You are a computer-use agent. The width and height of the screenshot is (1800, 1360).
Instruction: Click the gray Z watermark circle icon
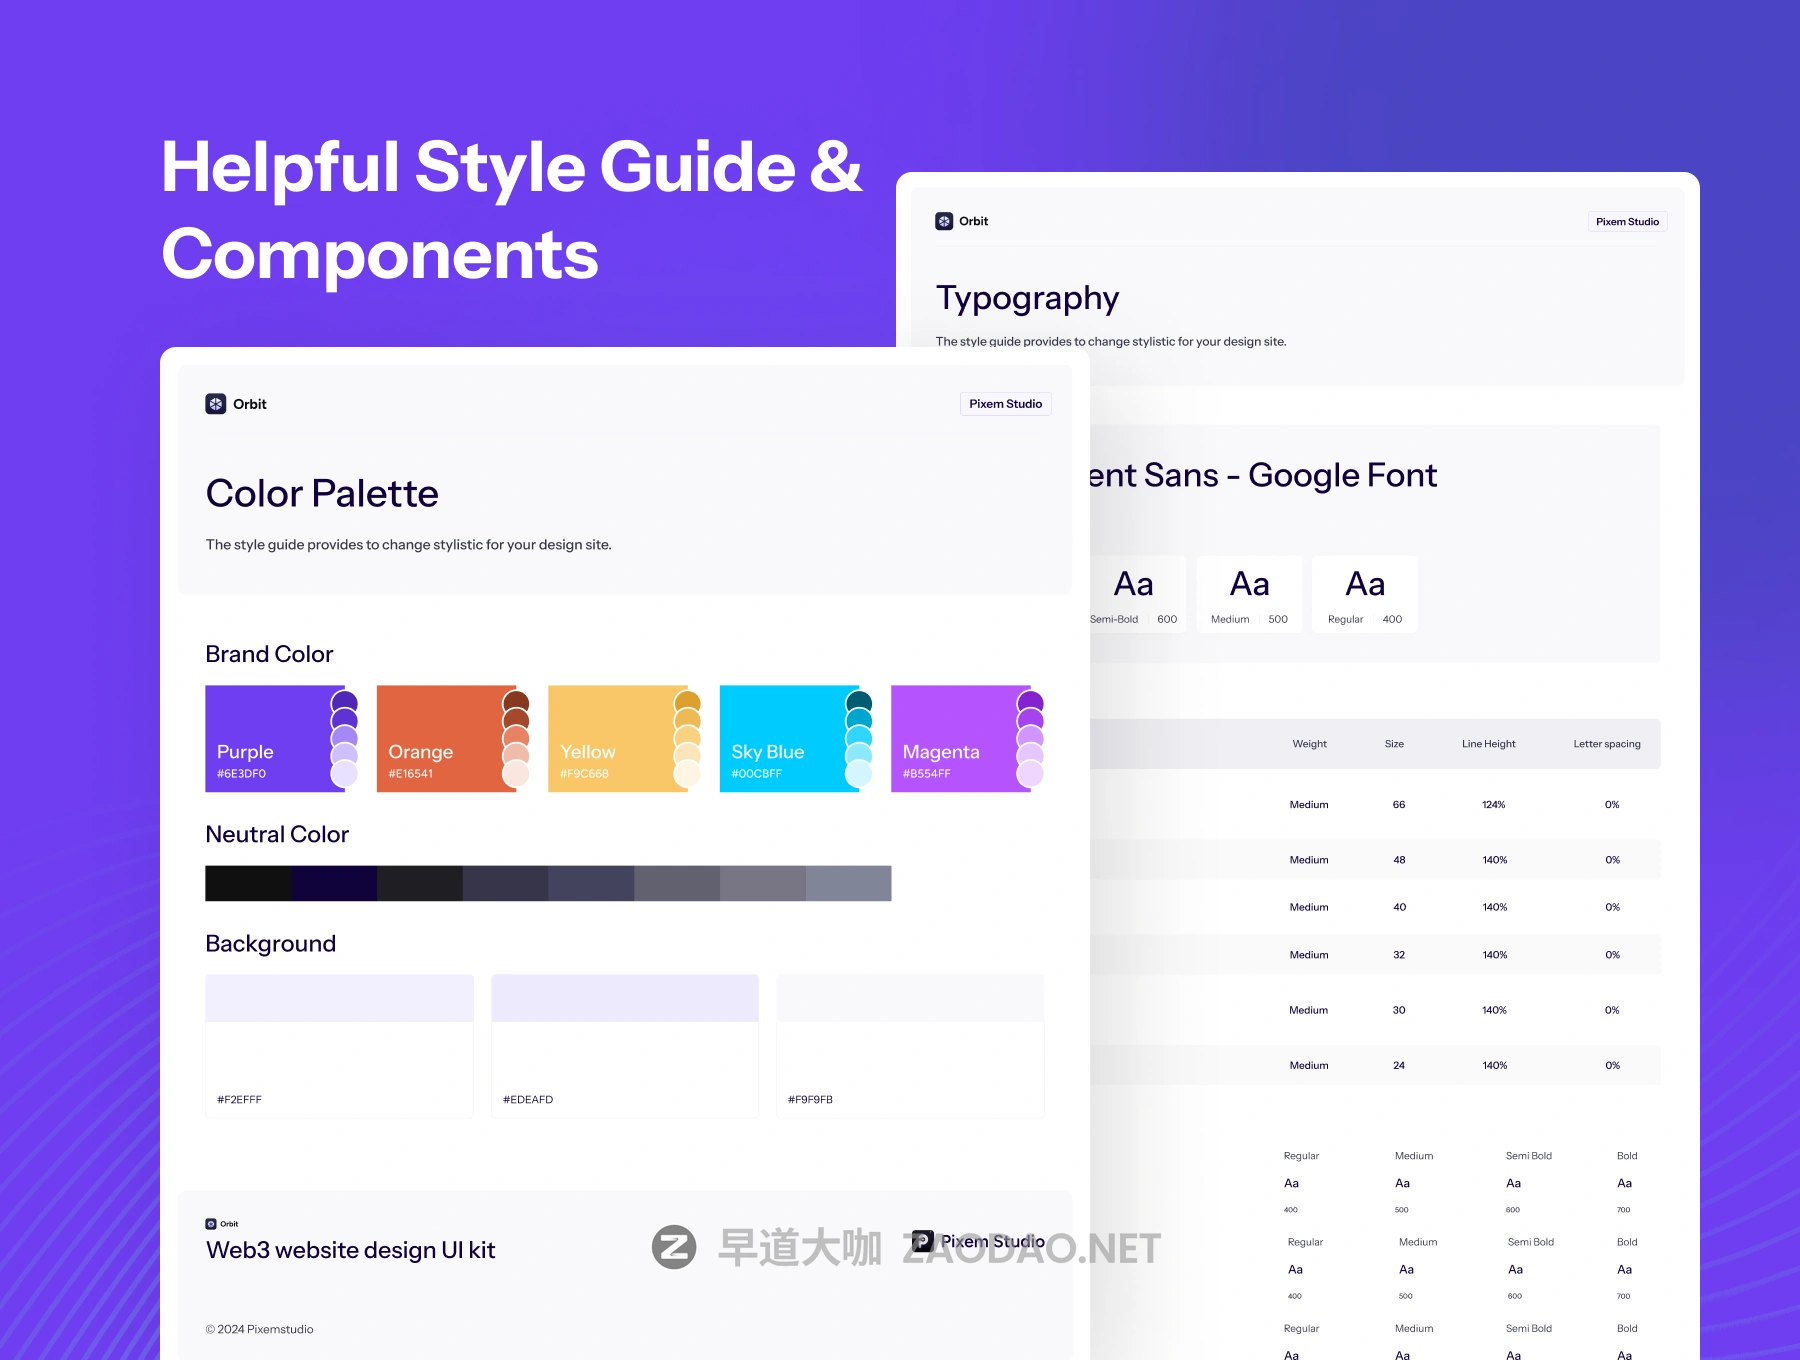pyautogui.click(x=674, y=1247)
